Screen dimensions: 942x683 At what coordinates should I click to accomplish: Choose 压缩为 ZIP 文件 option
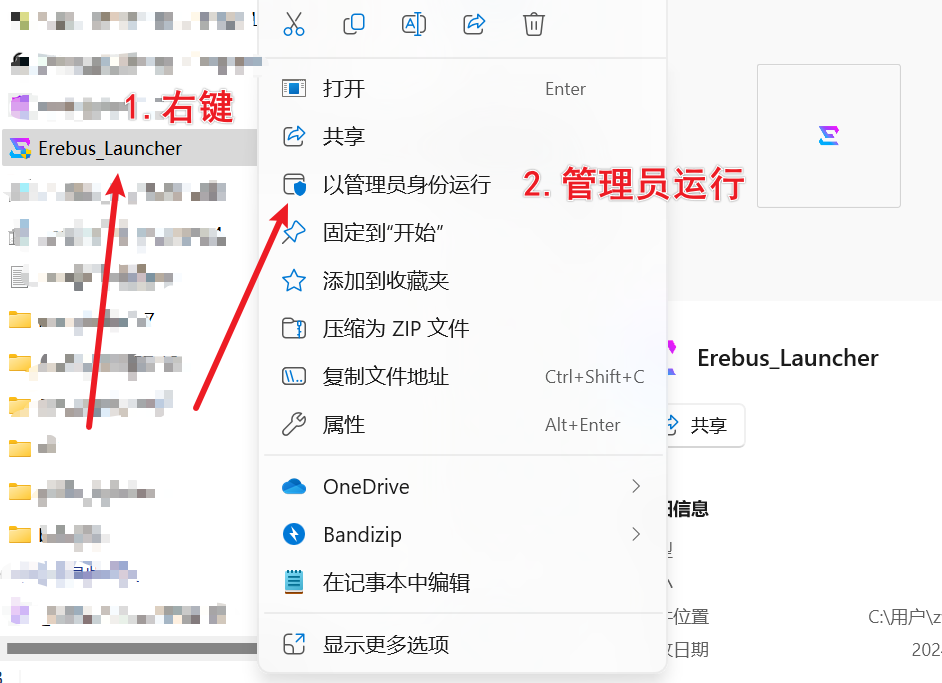pos(396,329)
